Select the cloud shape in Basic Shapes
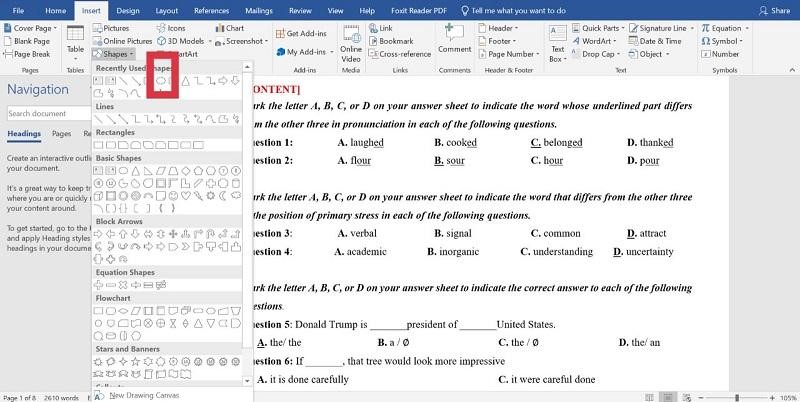 pos(236,195)
